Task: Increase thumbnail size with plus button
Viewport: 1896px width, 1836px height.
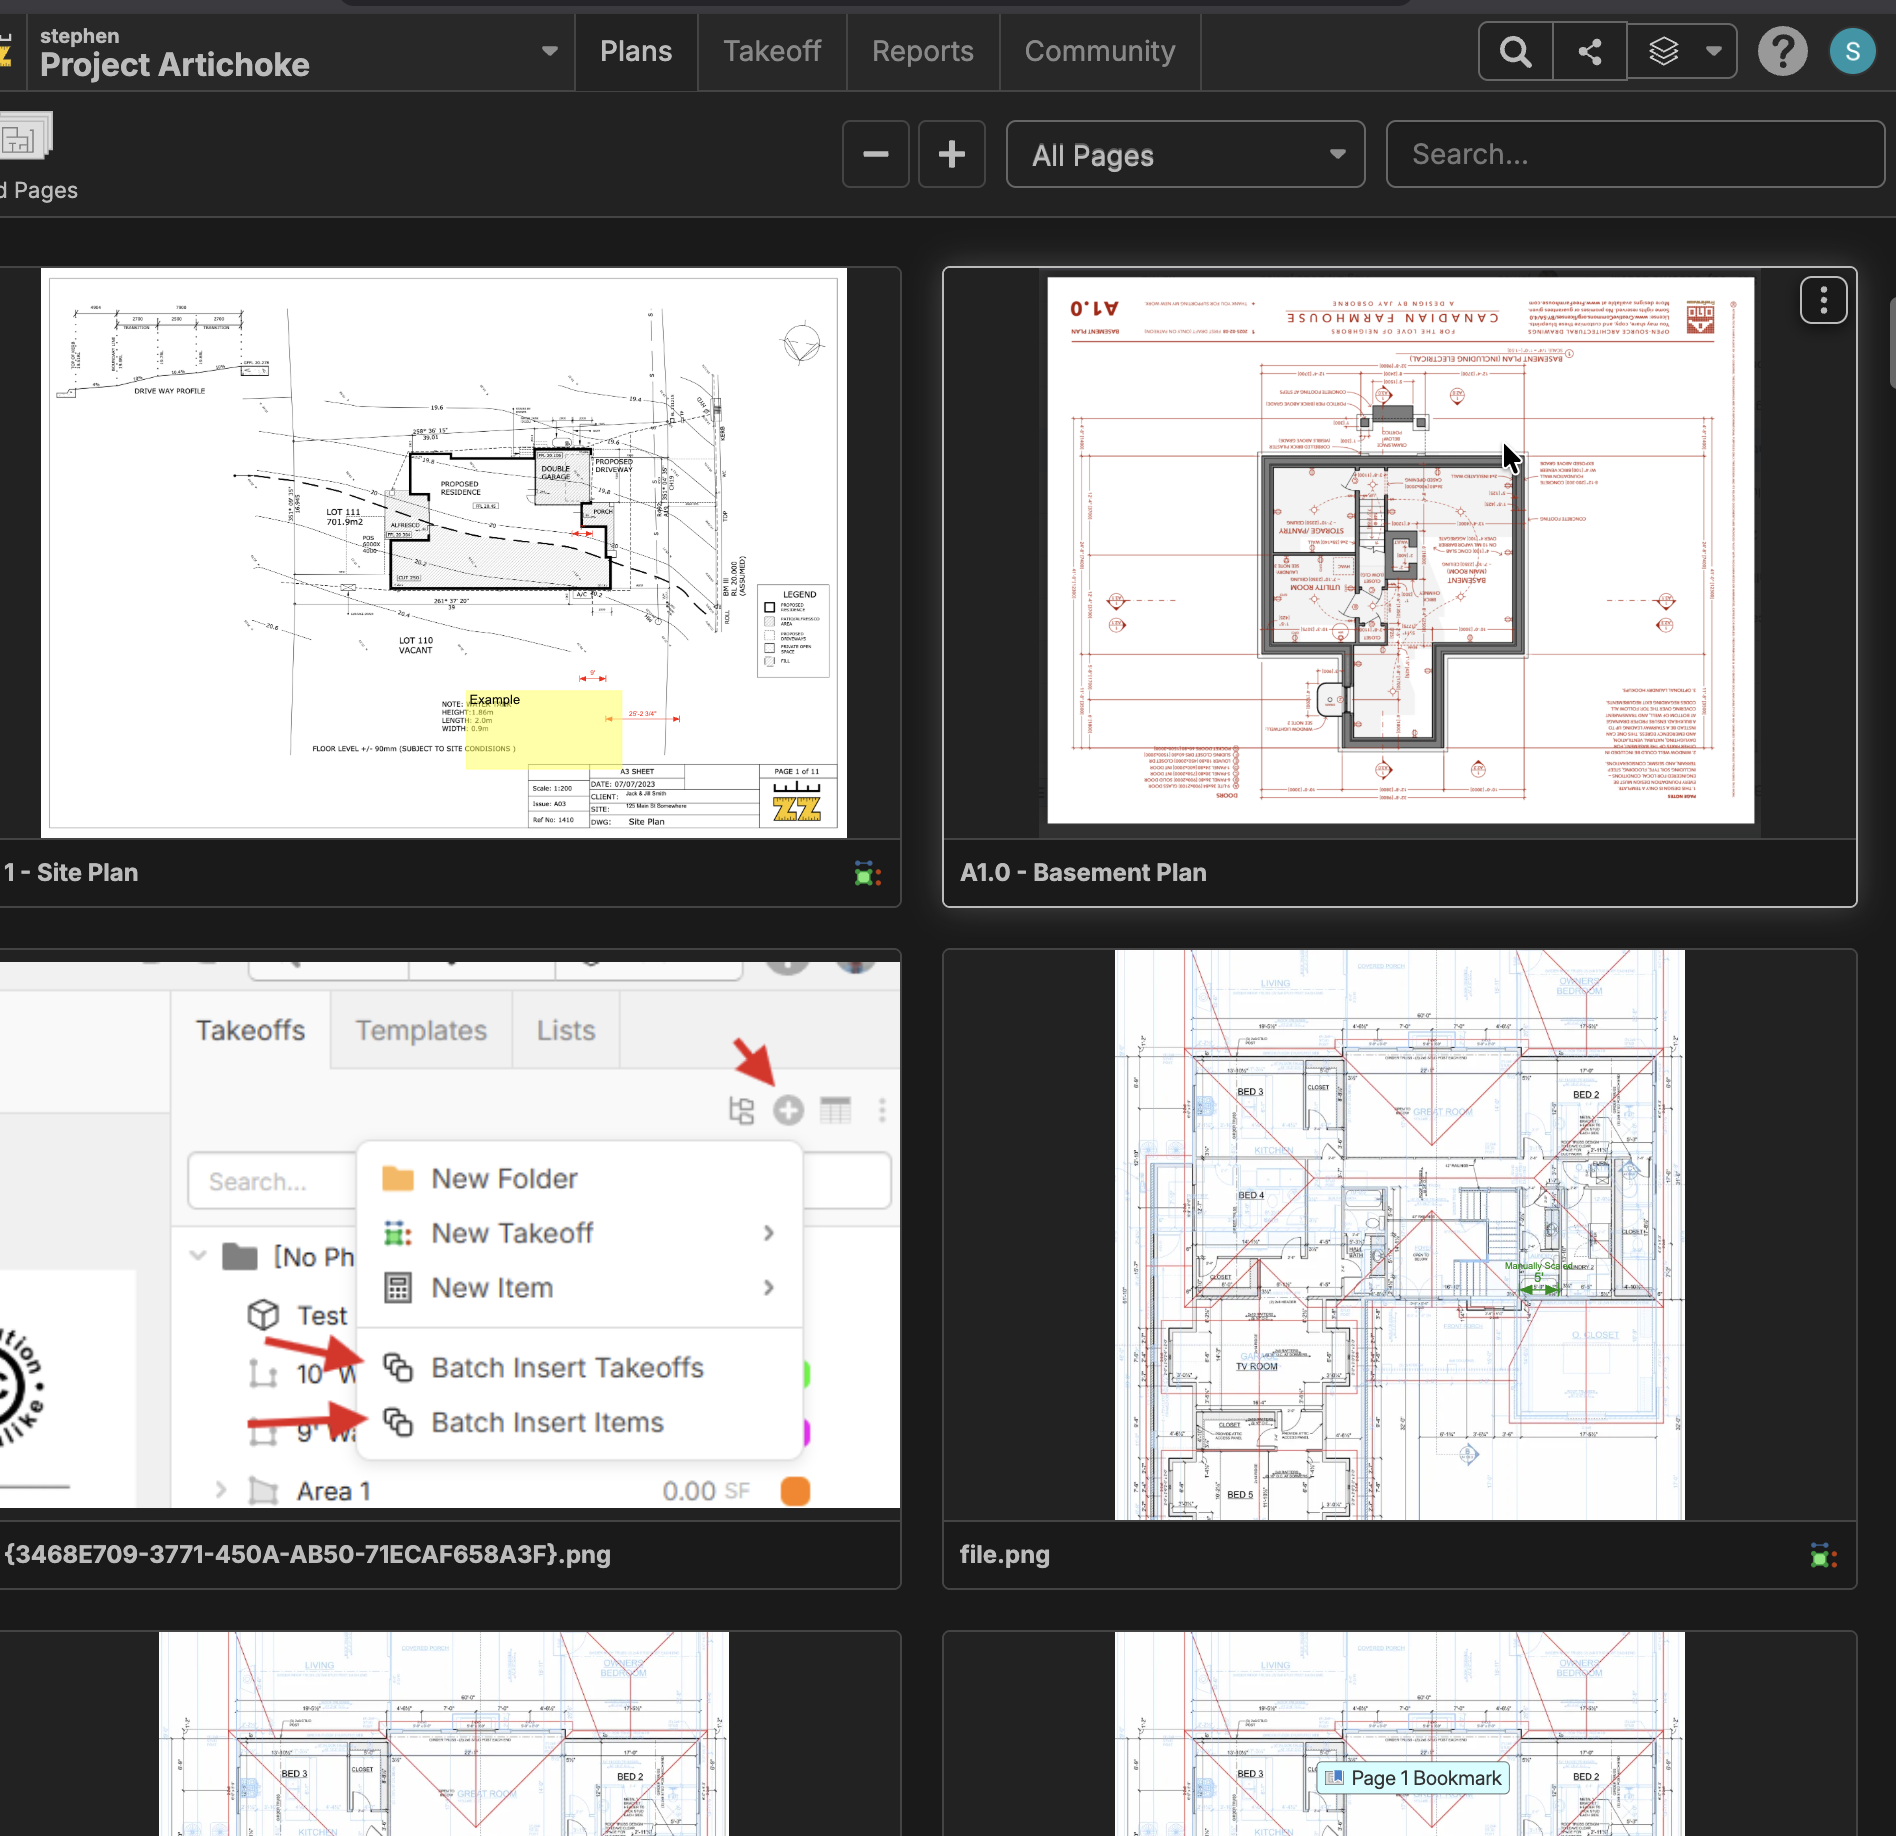Action: (951, 155)
